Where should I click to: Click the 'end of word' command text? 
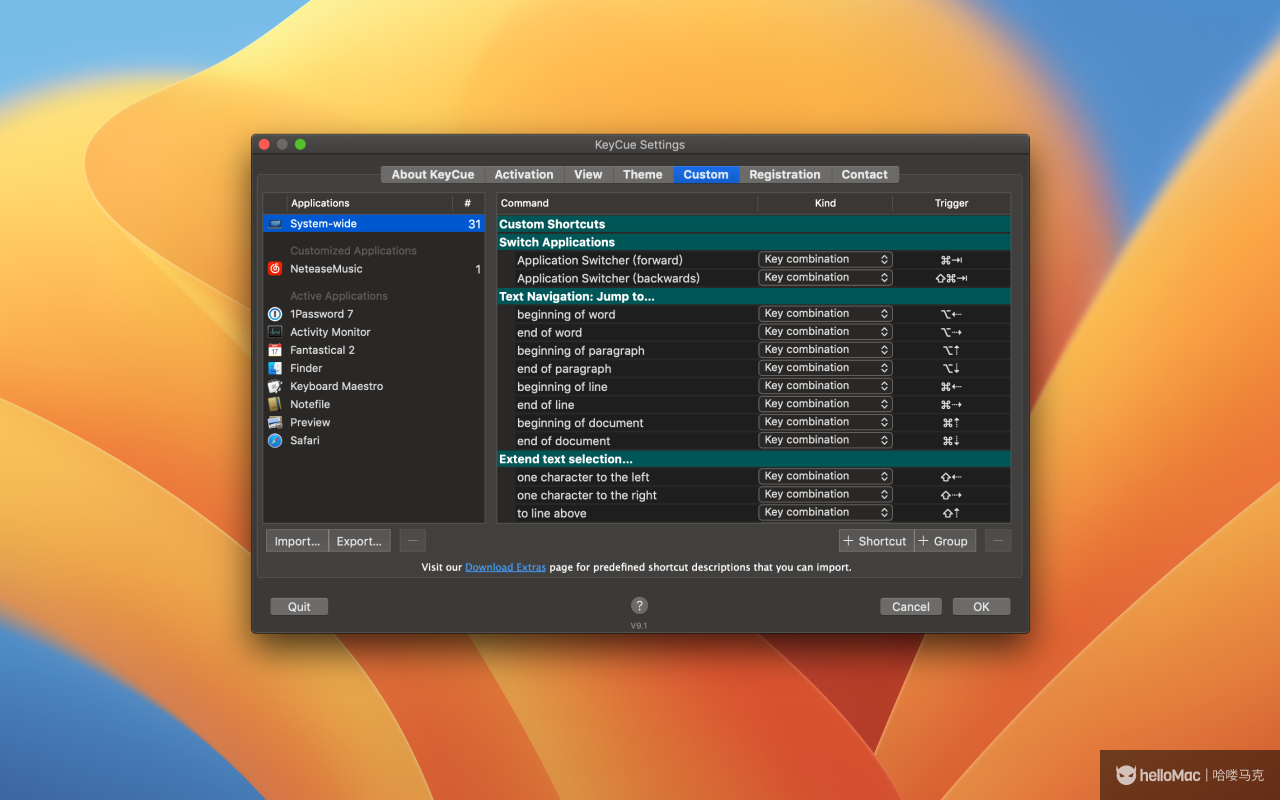(x=549, y=333)
